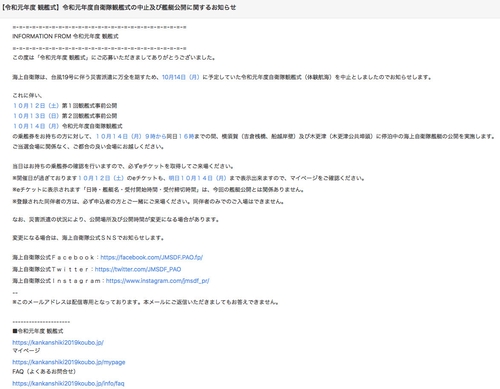Viewport: 500px width, 389px height.
Task: Open the kankanshiki2019koubo.jp homepage link
Action: (x=58, y=342)
